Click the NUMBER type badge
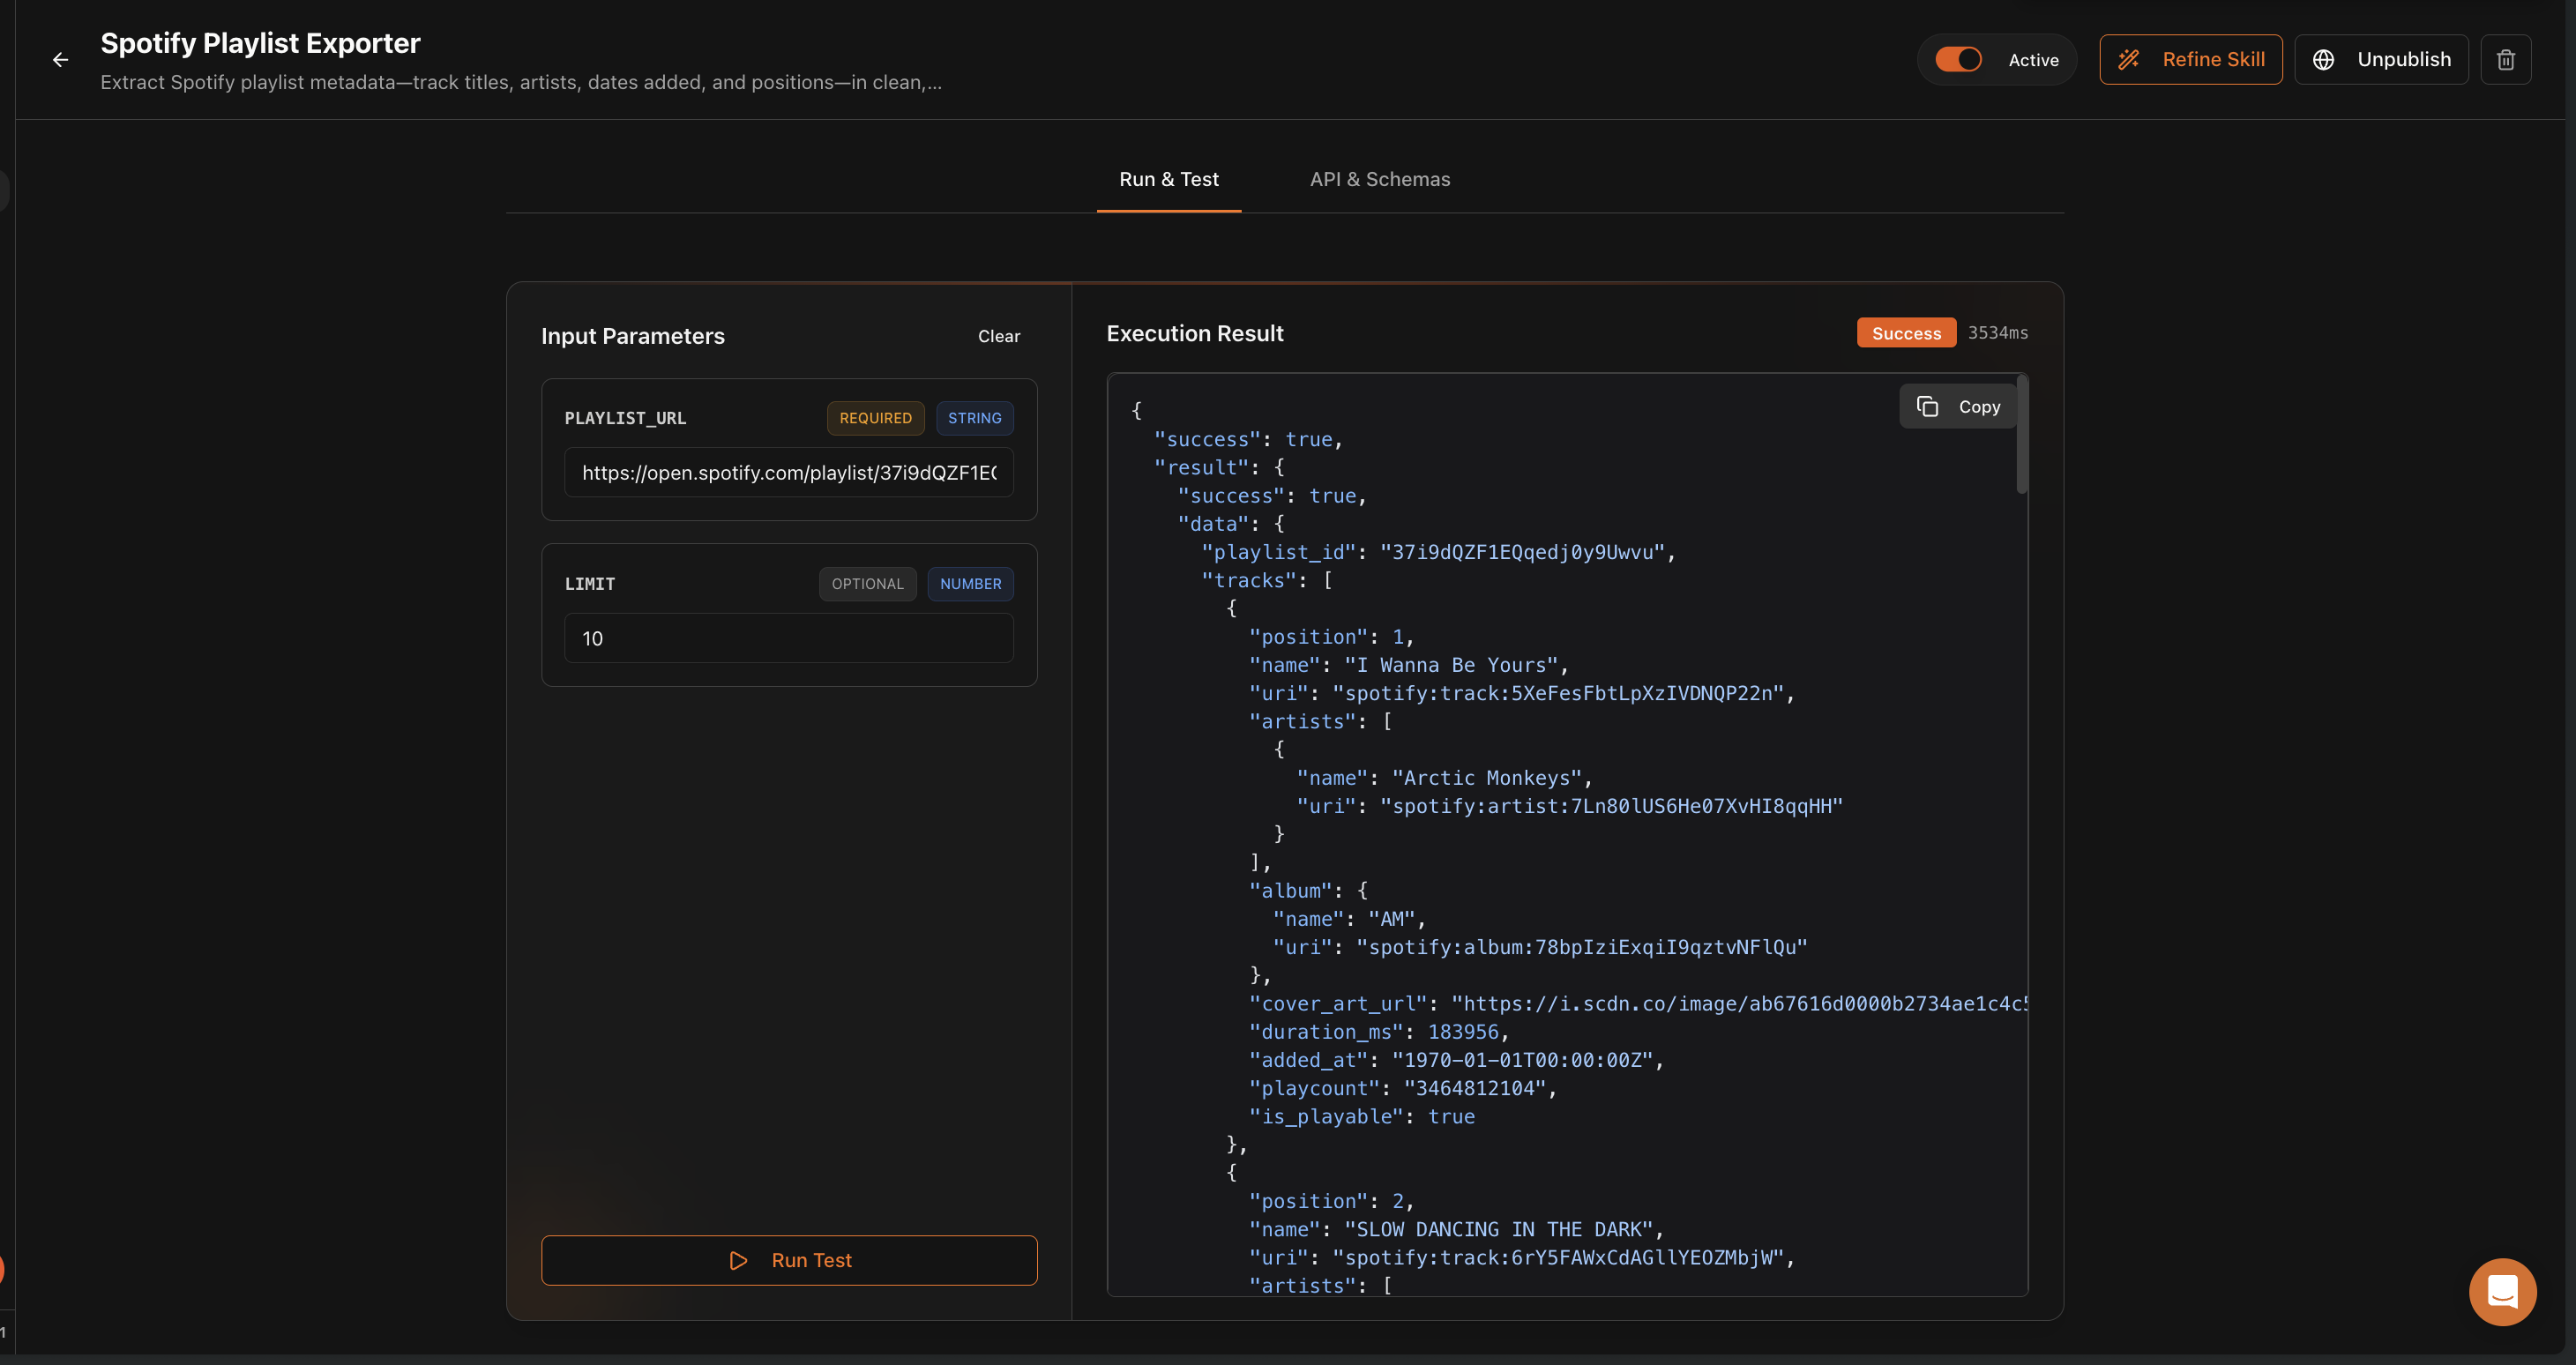Viewport: 2576px width, 1365px height. click(x=970, y=583)
